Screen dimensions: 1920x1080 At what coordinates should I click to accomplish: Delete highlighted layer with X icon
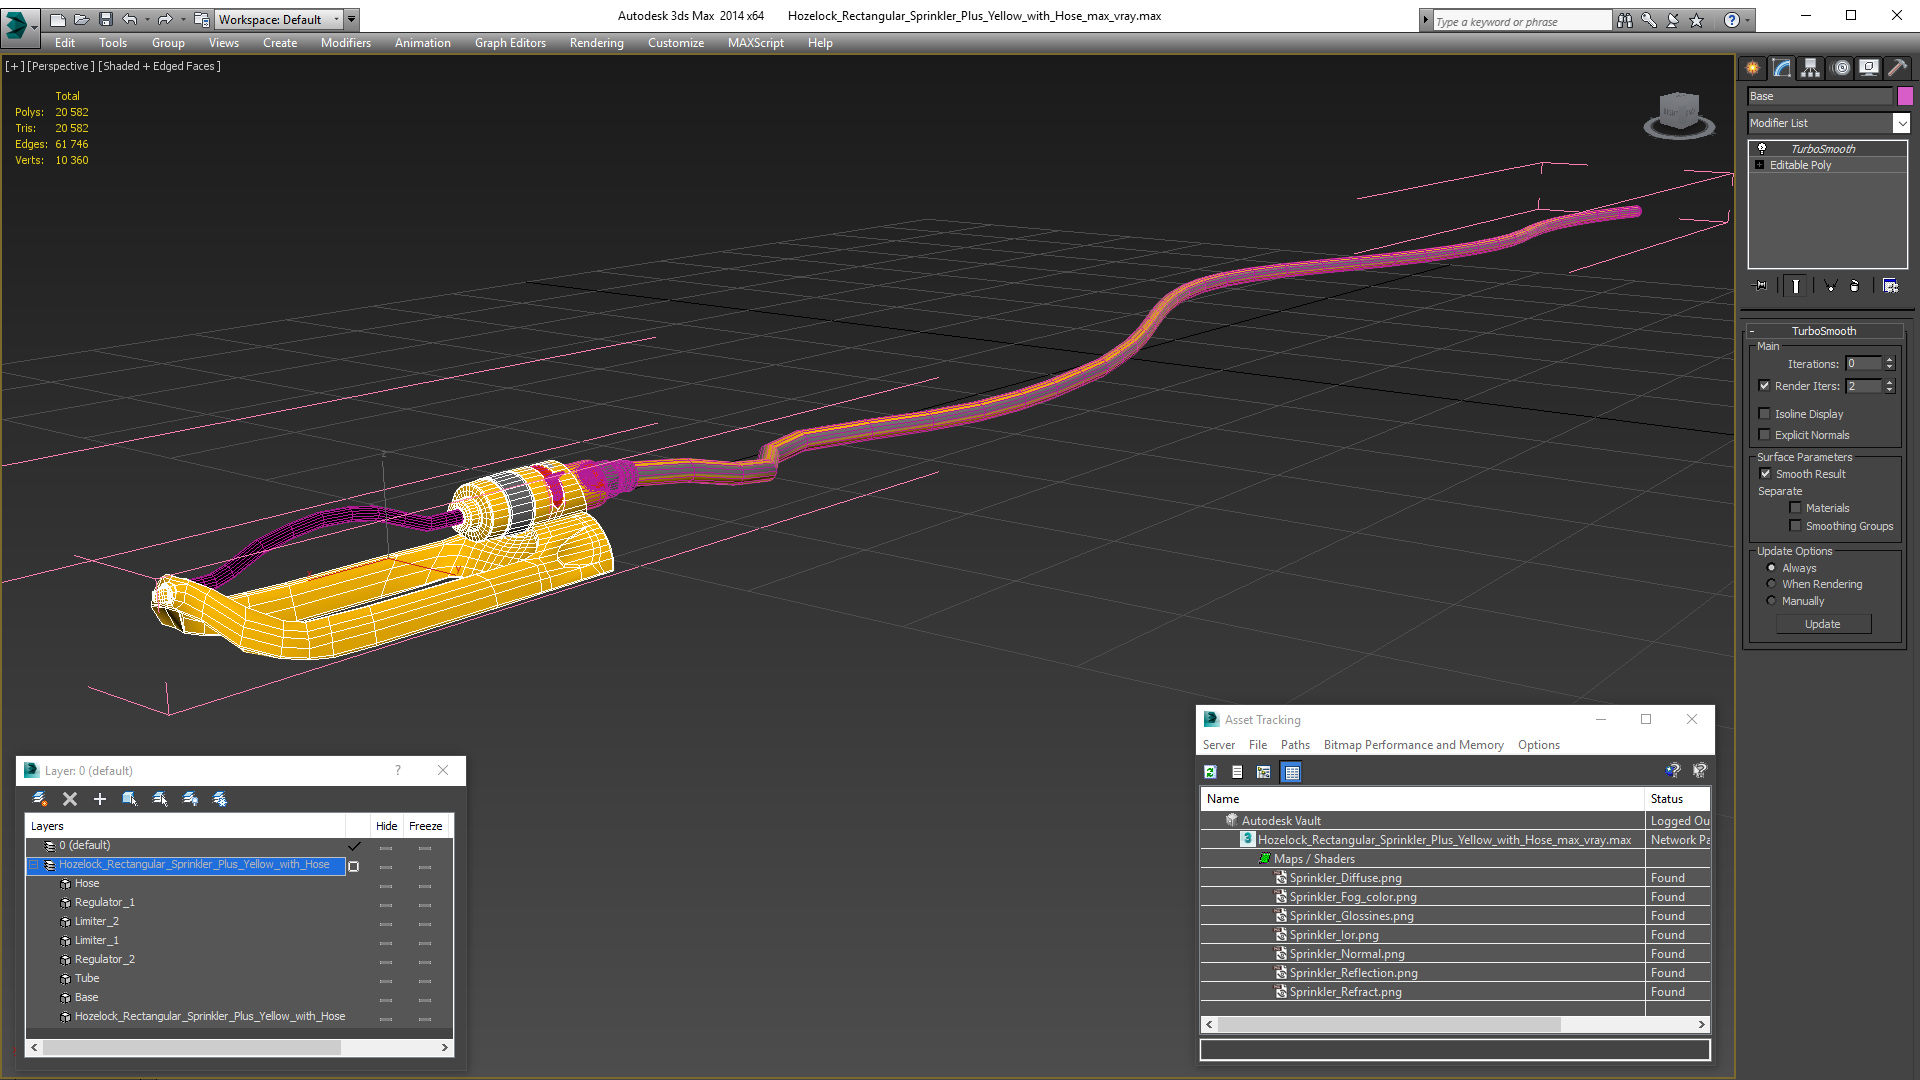click(x=70, y=799)
